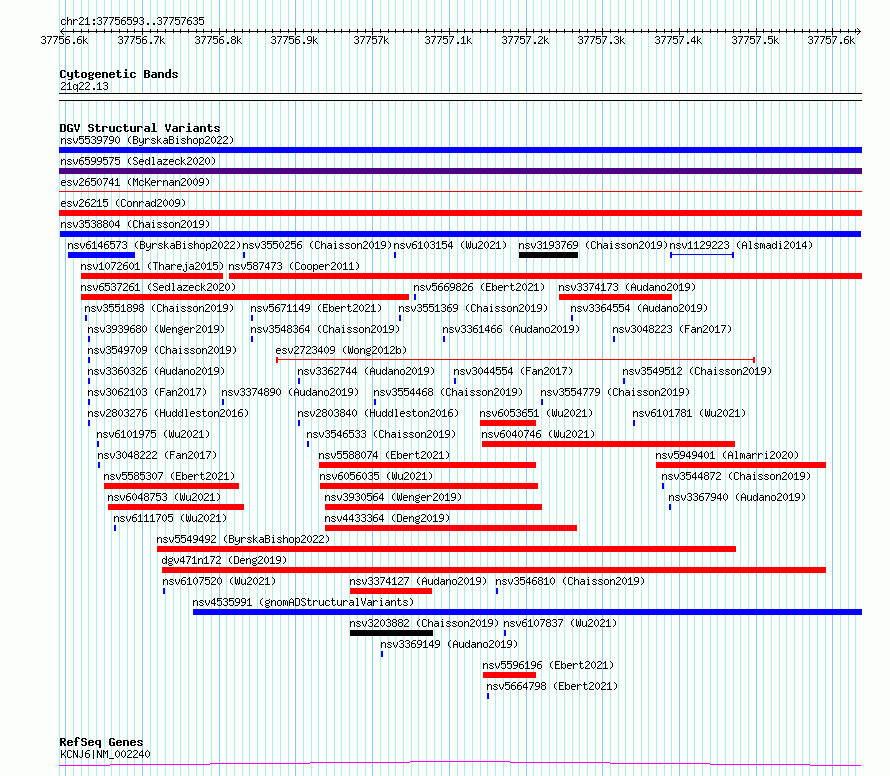Select nsv3544872 (Chaisson2019) variant
Viewport: 890px width, 776px height.
(x=736, y=476)
